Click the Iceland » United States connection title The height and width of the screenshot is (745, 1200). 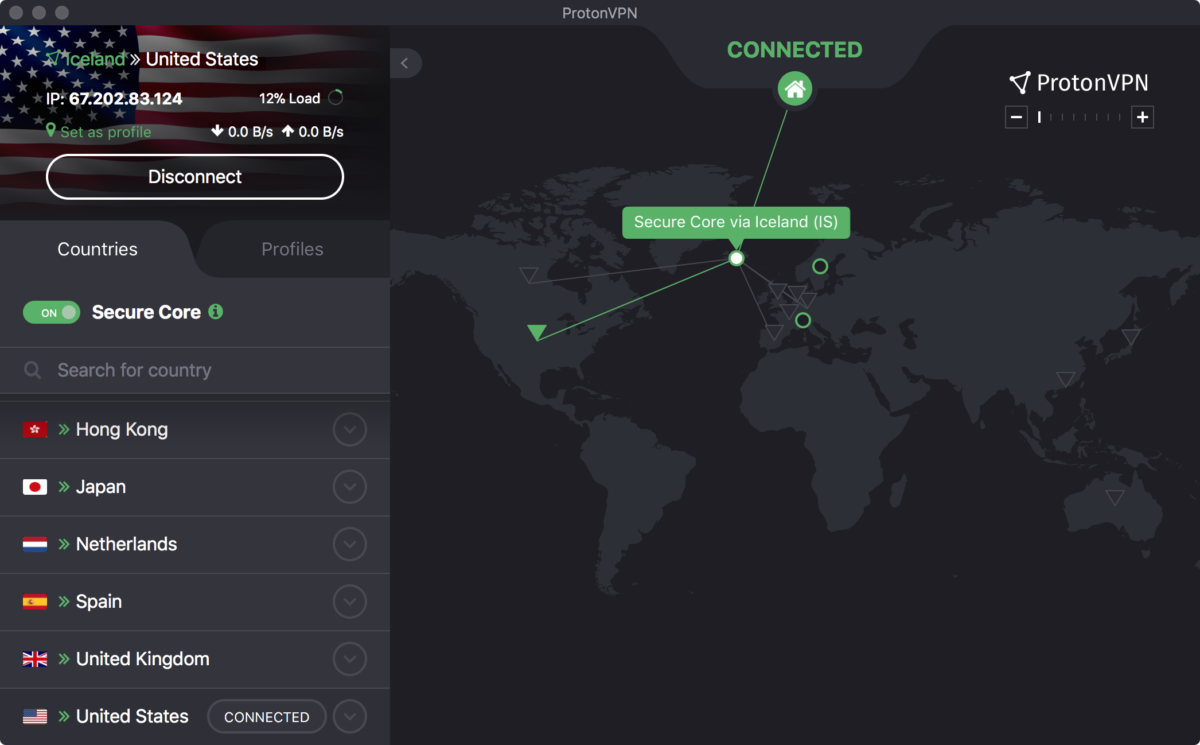[152, 59]
